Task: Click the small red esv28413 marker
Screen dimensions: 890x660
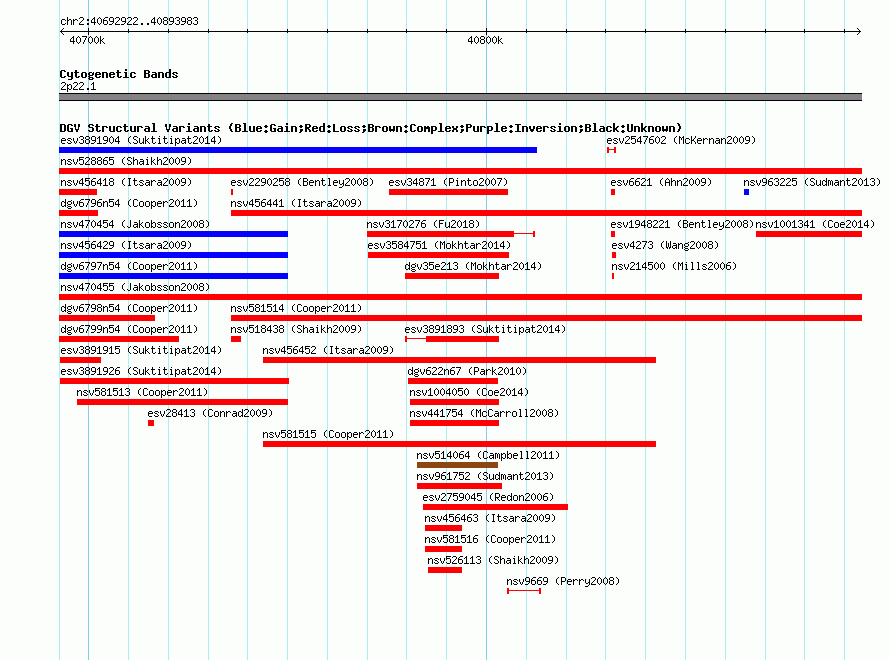Action: (151, 423)
